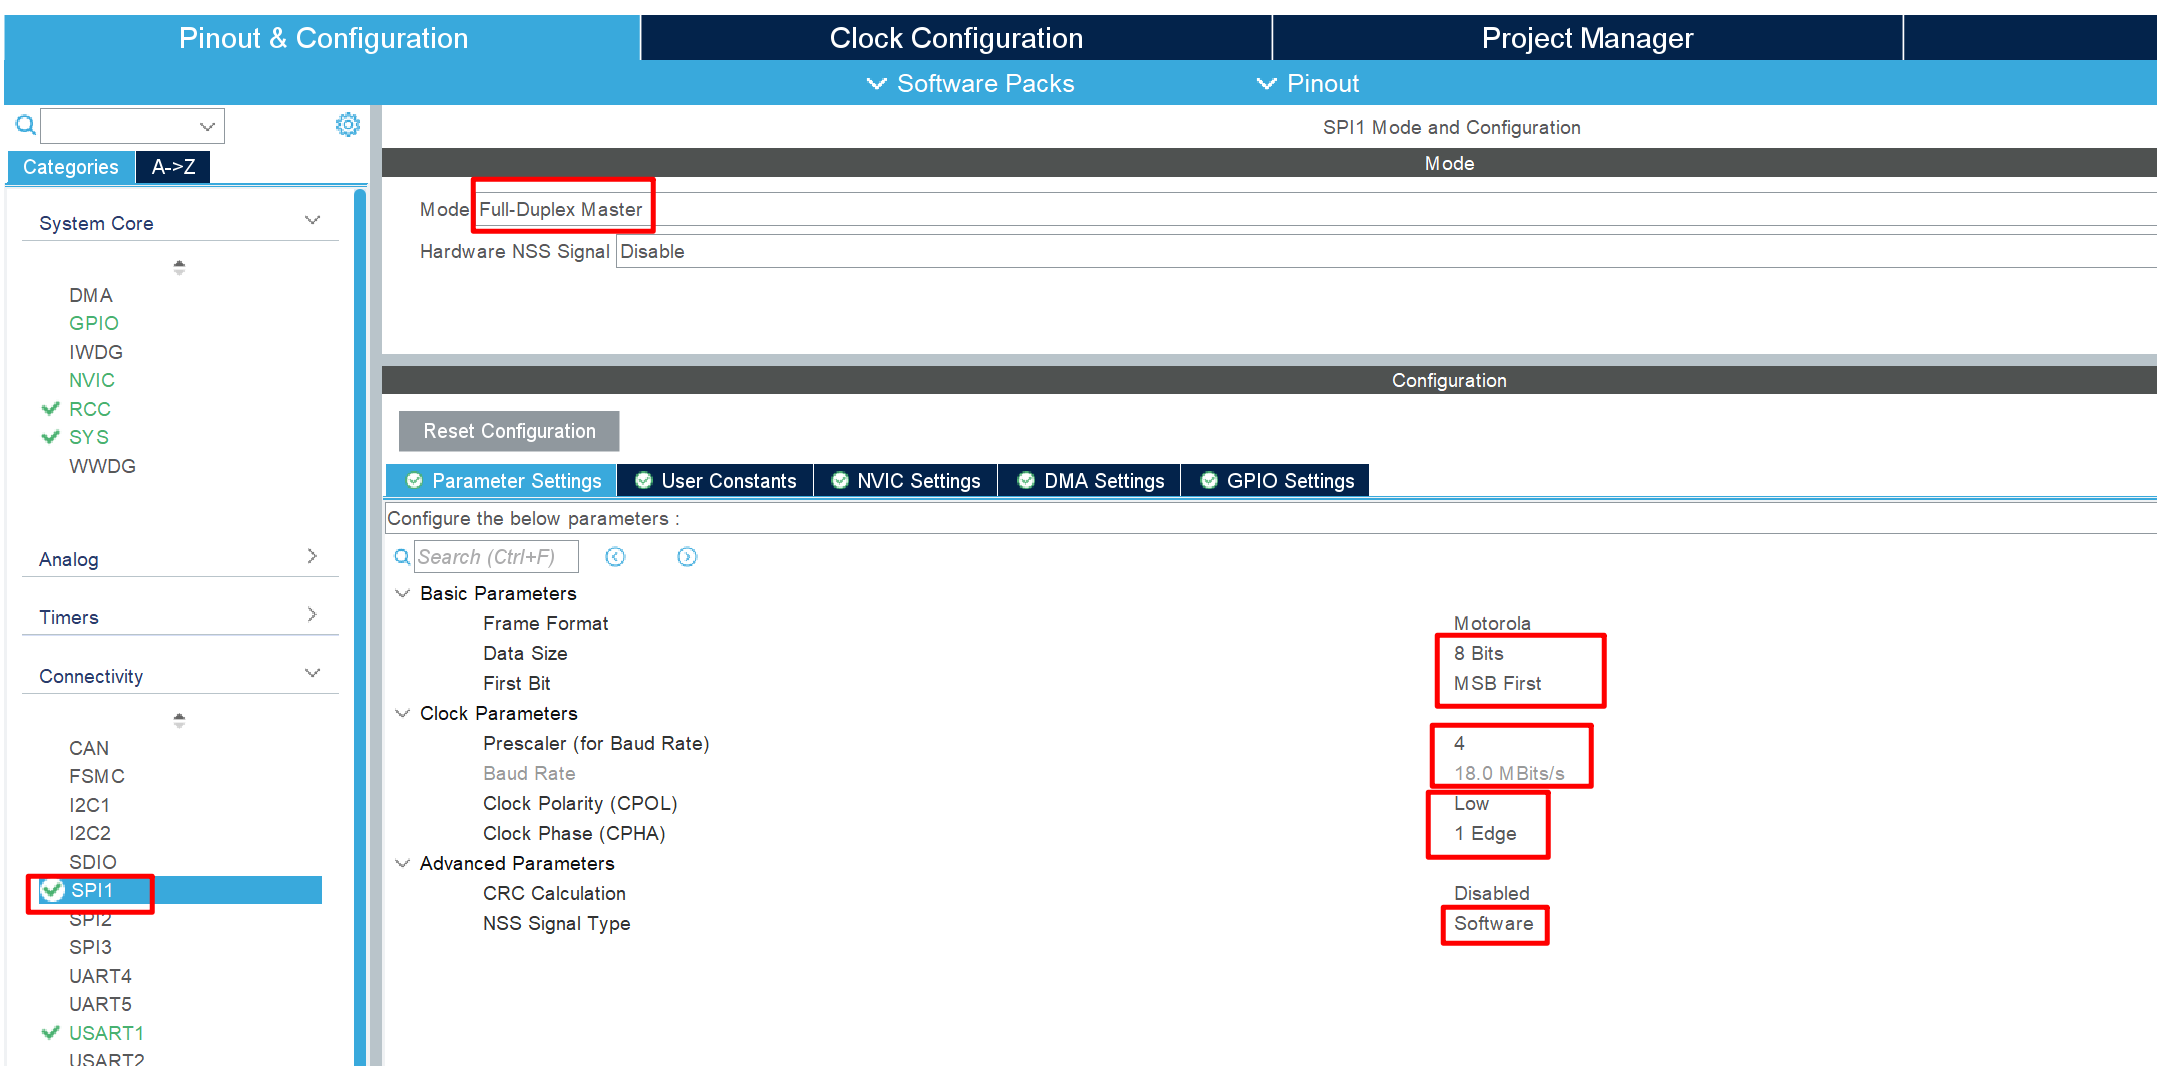This screenshot has width=2157, height=1066.
Task: Select UART4 peripheral
Action: [100, 976]
